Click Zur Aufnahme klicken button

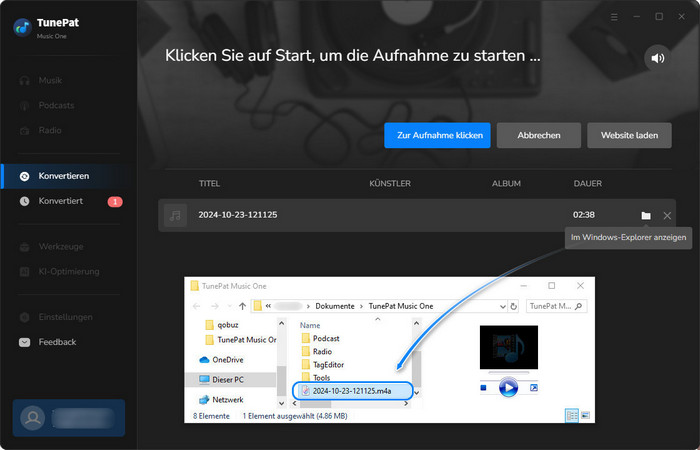437,135
